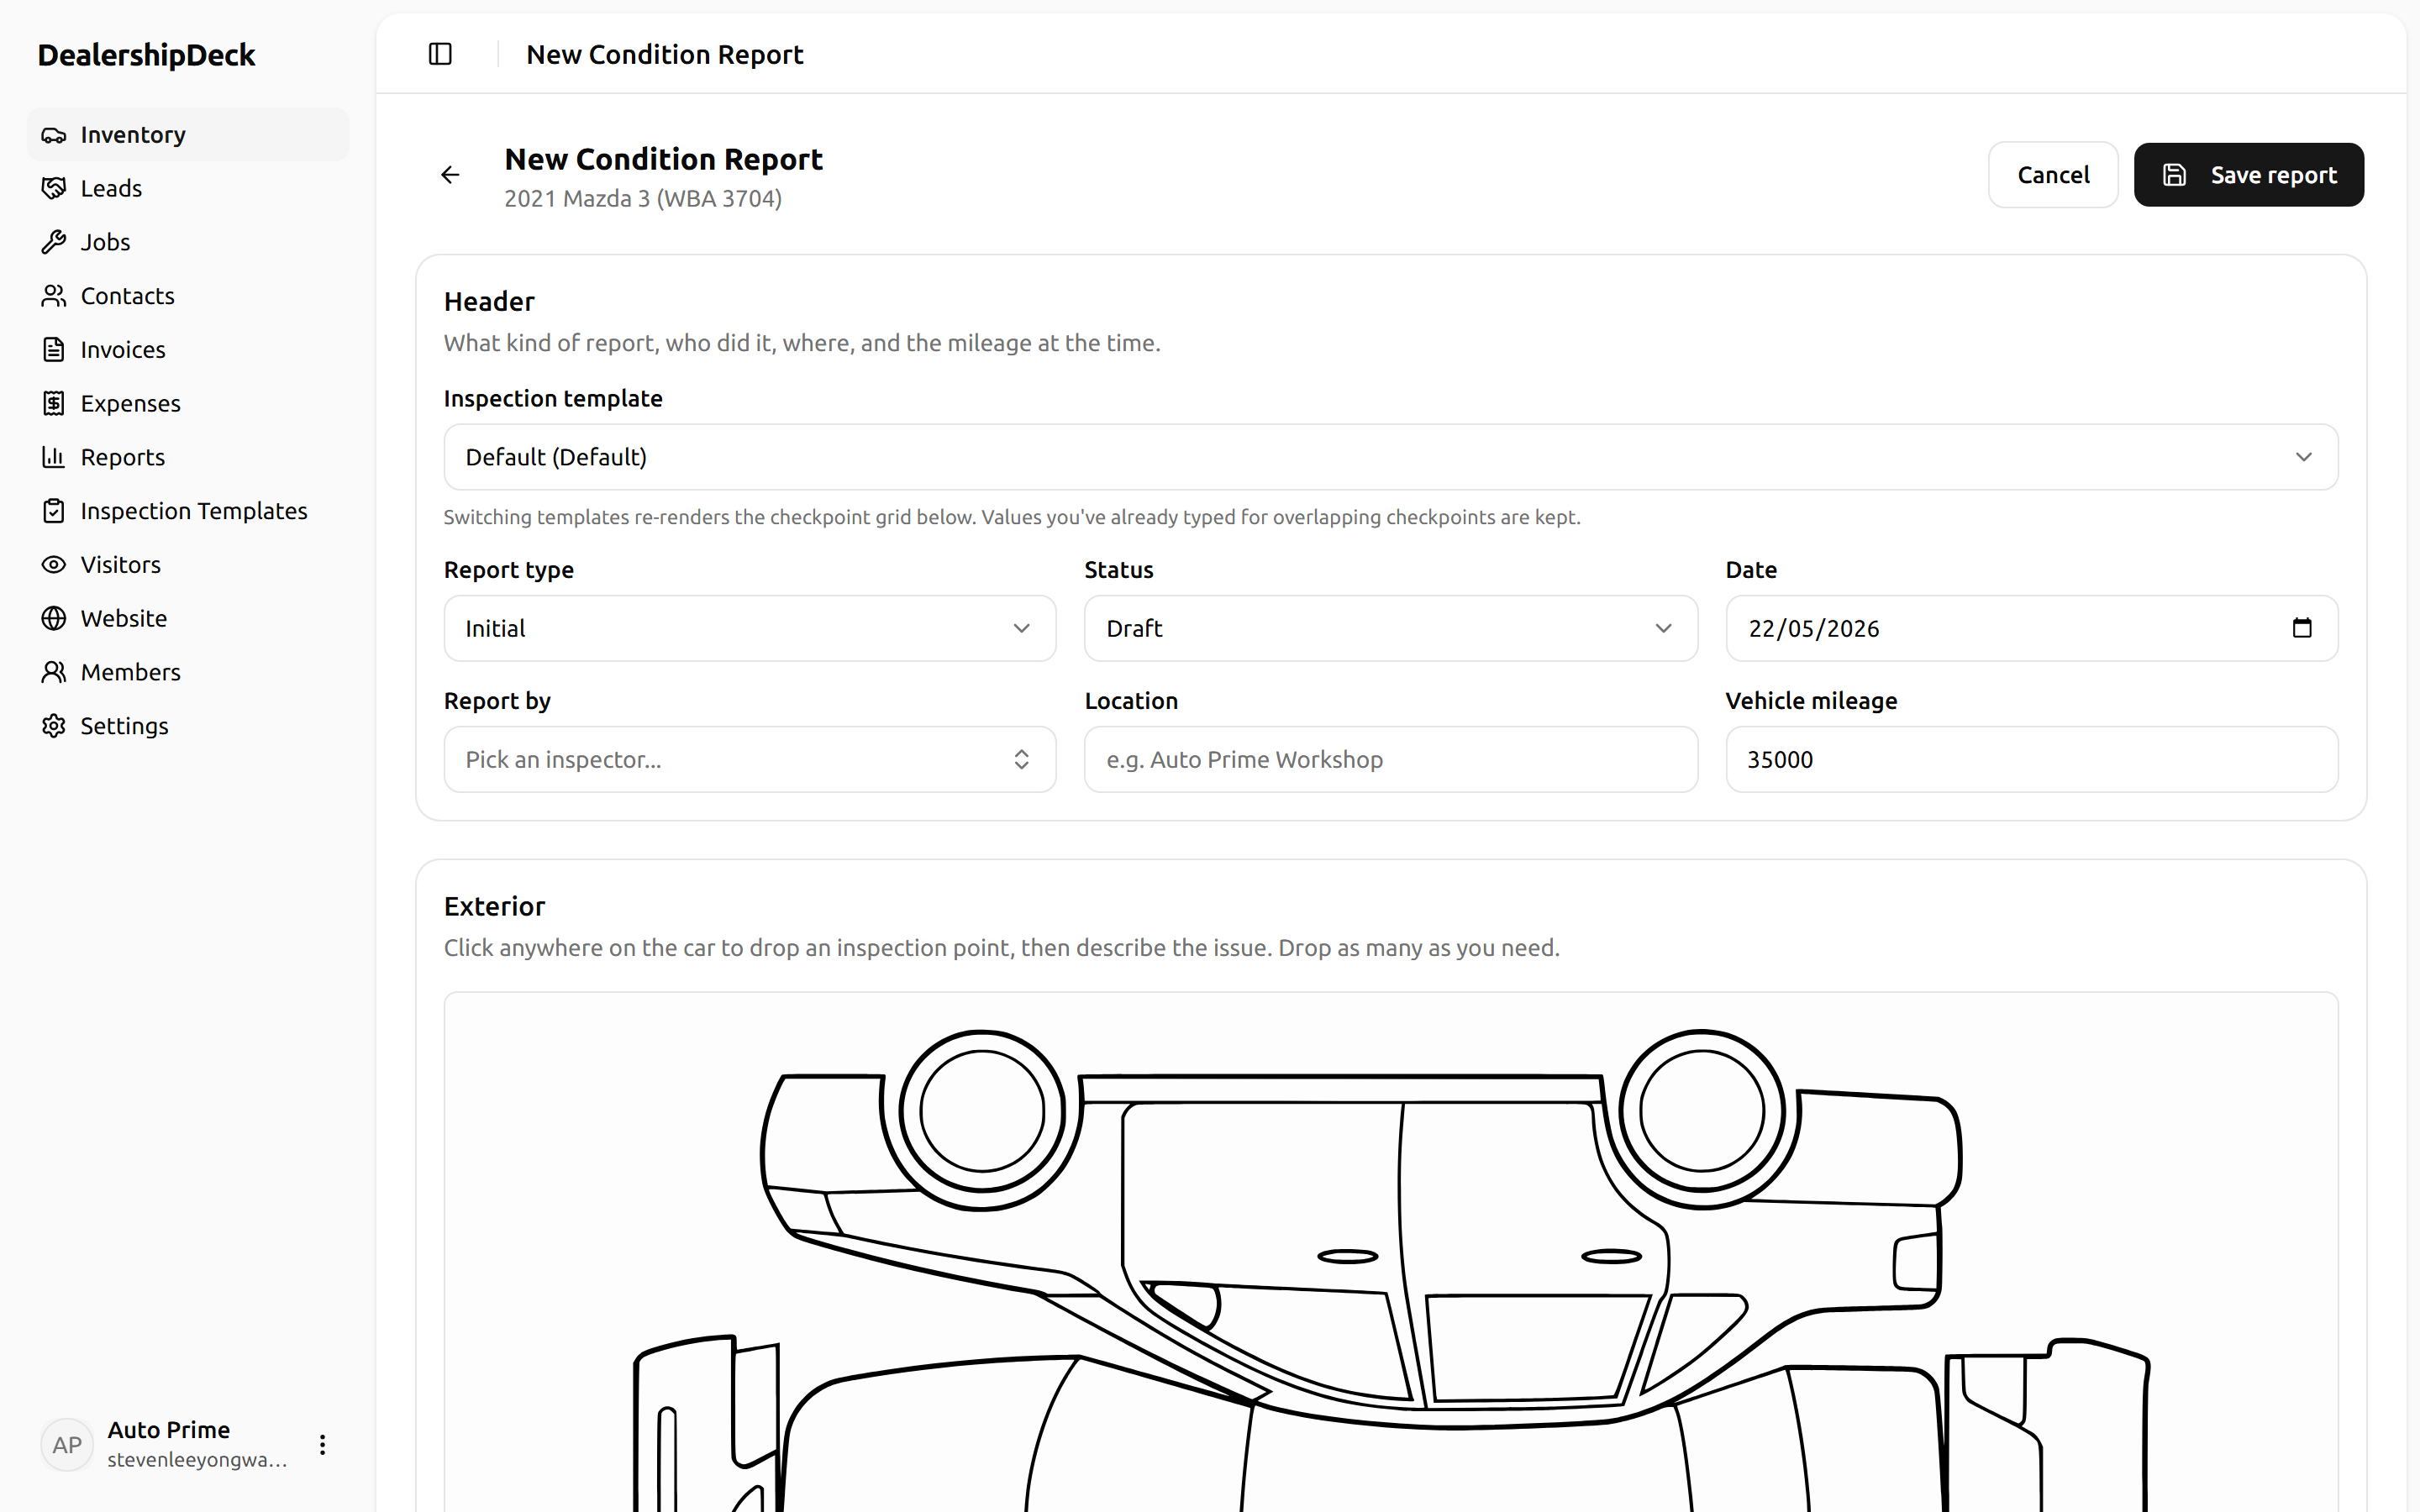Click the Members users icon

tap(54, 672)
